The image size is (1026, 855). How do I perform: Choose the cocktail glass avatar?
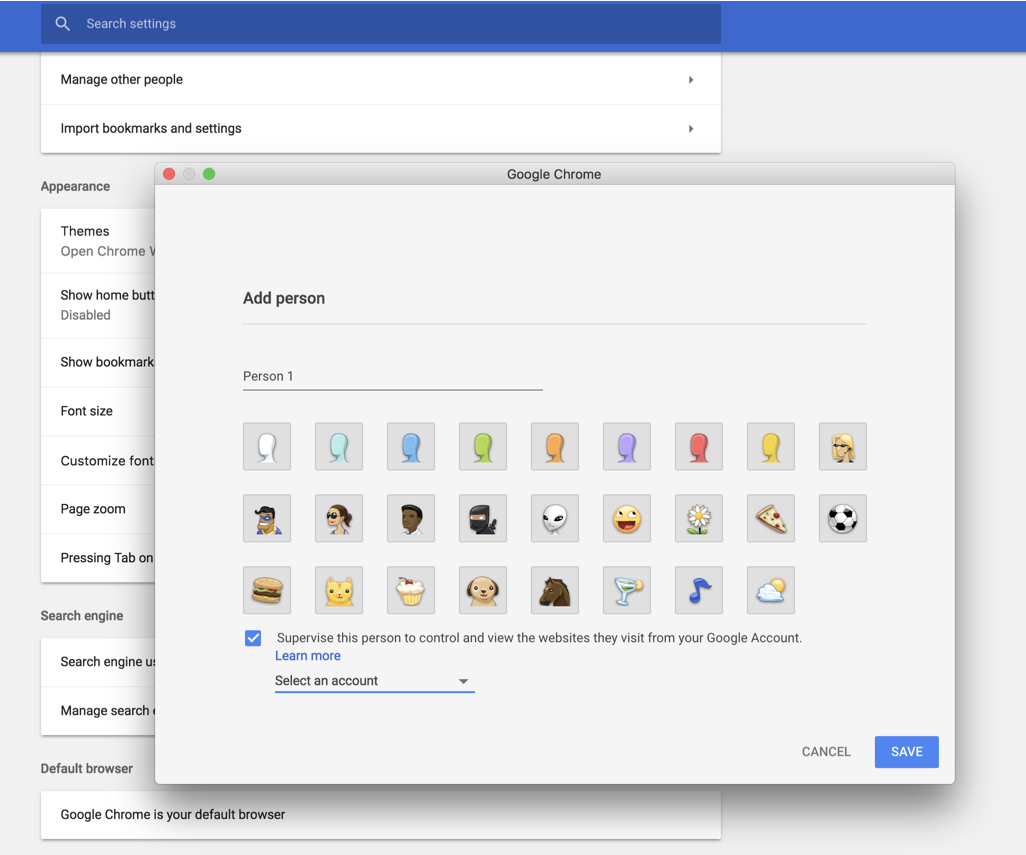point(627,590)
